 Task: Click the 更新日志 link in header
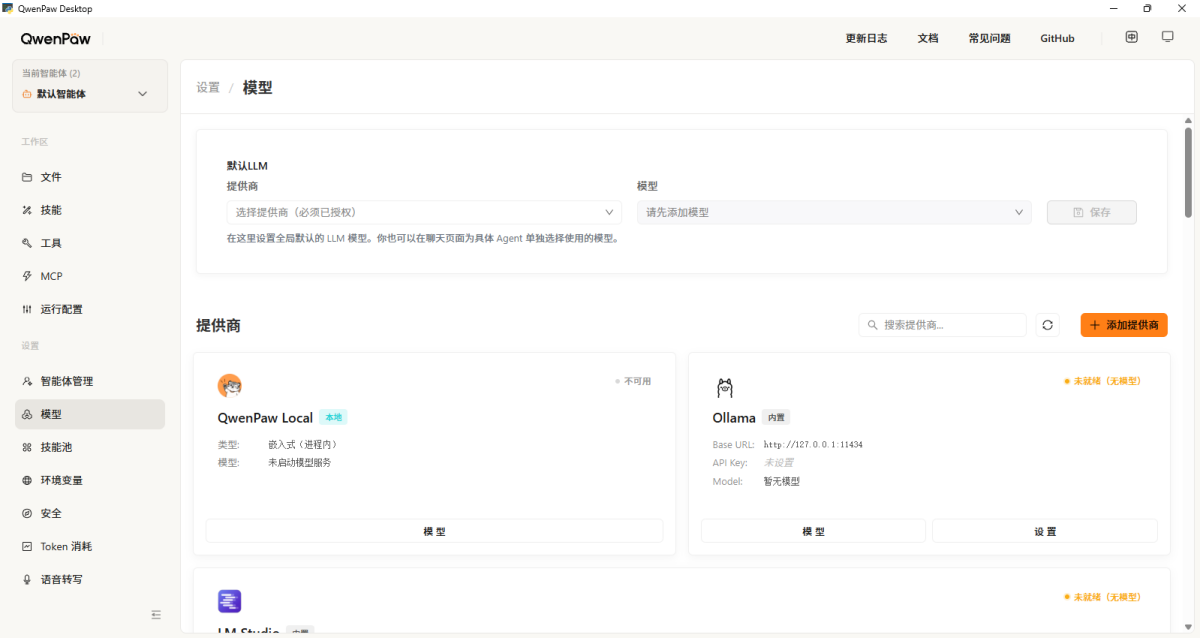click(x=866, y=38)
